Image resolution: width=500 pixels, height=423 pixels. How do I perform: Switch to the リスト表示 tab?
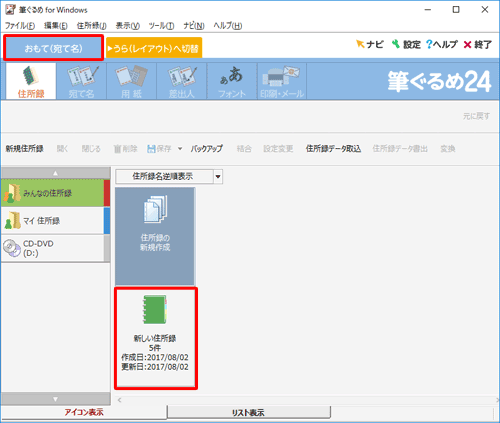[248, 413]
